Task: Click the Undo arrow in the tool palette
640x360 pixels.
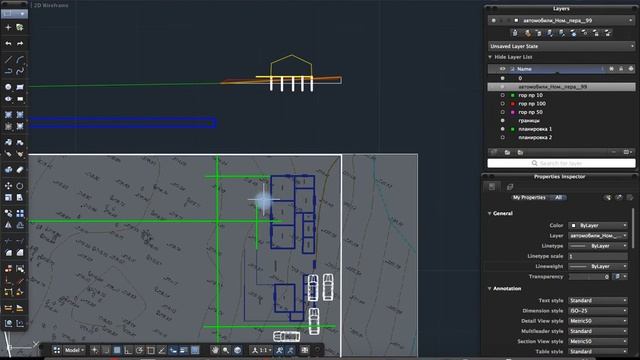Action: pyautogui.click(x=8, y=43)
